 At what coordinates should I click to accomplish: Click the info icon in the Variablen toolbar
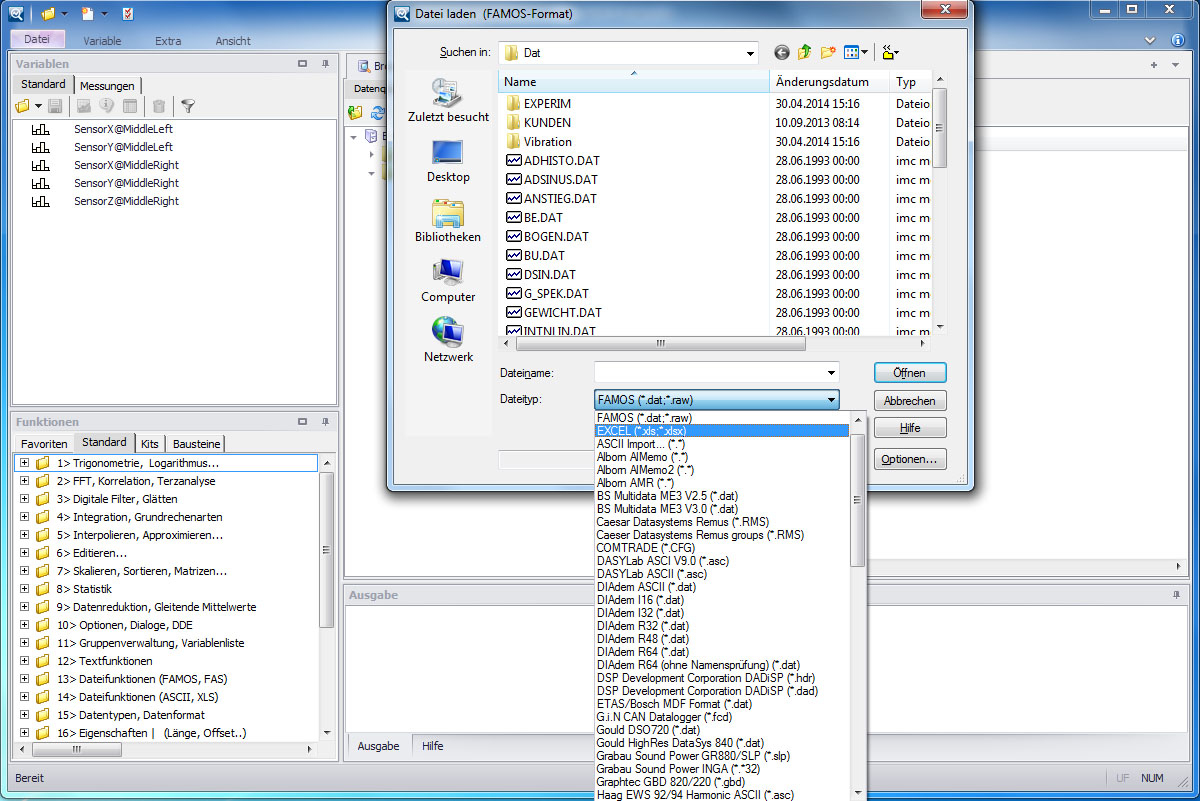[106, 106]
